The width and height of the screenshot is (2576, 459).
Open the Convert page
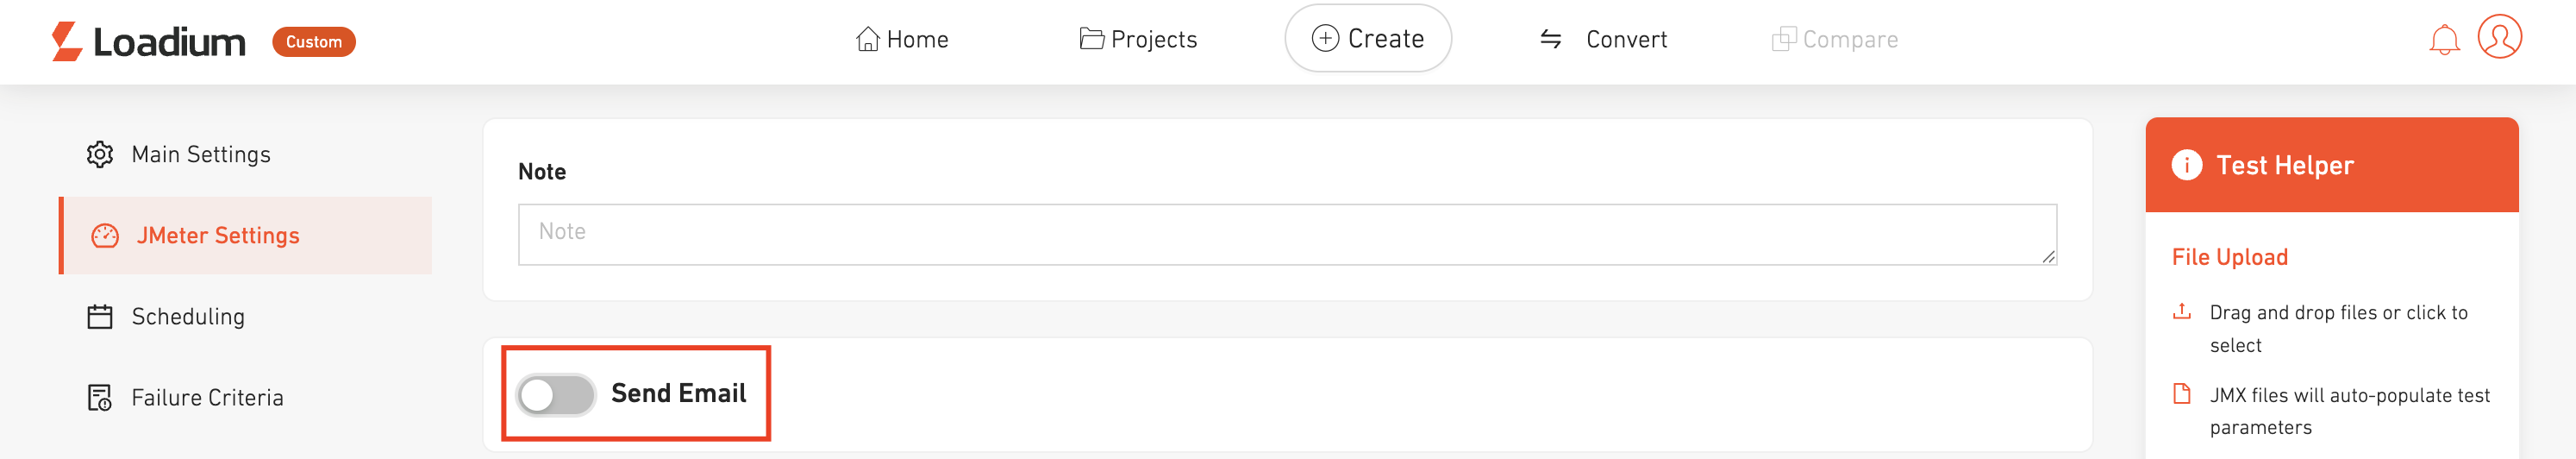pyautogui.click(x=1603, y=39)
